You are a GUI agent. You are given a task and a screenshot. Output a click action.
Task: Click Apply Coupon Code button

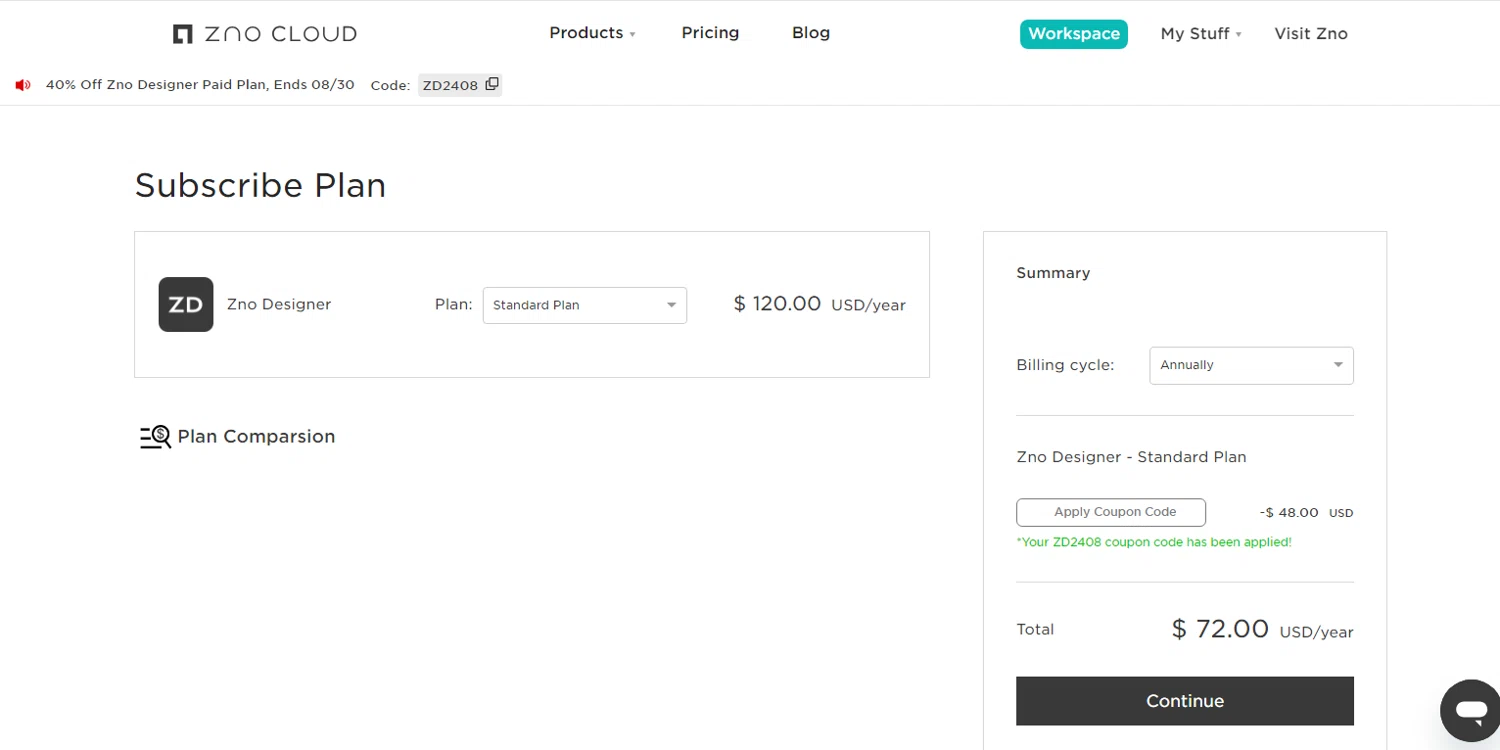1111,512
